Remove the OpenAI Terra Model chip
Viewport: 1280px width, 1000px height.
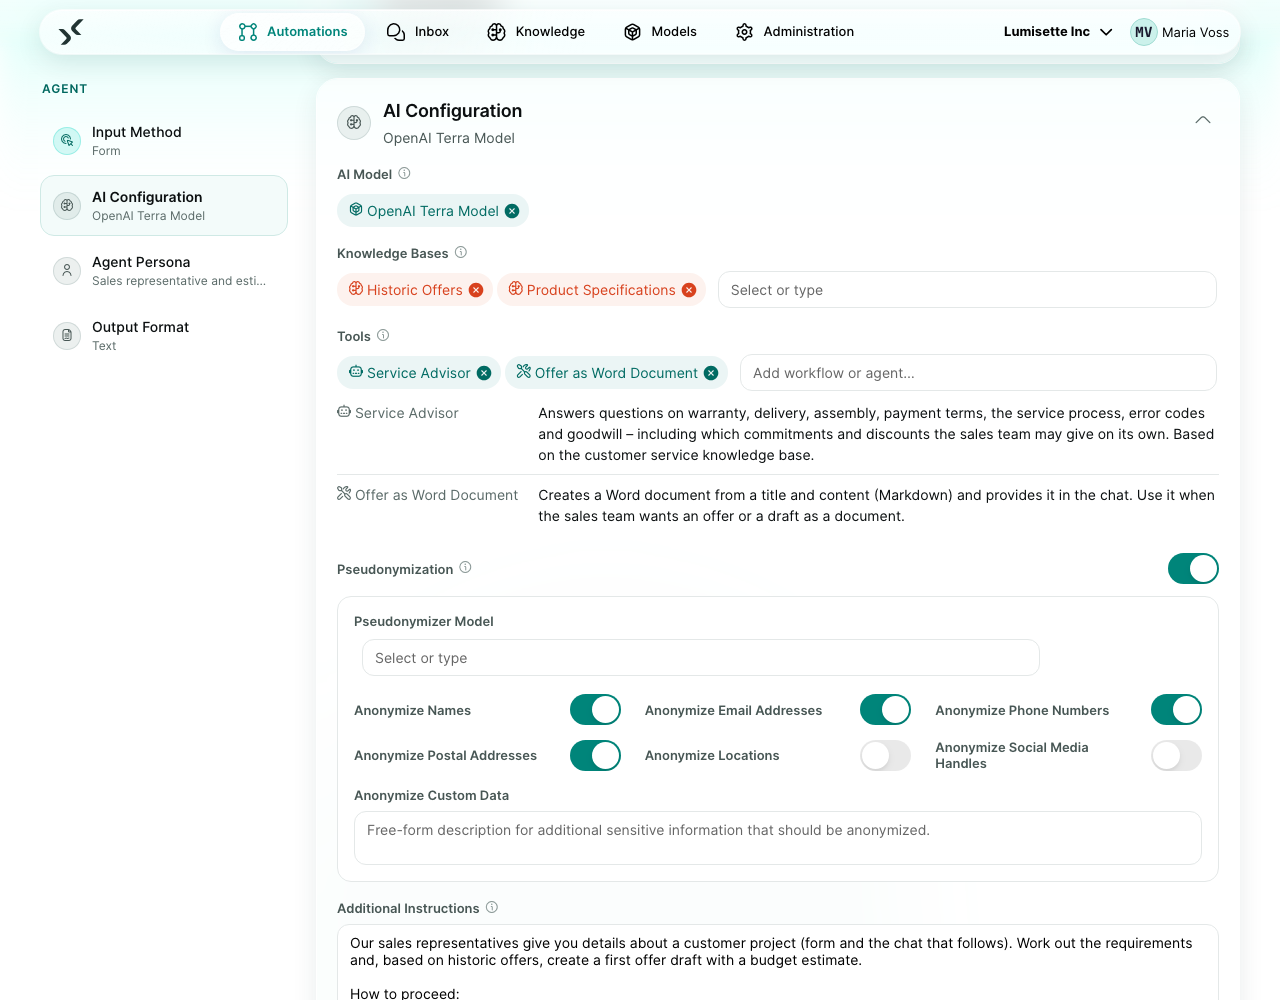(x=512, y=211)
